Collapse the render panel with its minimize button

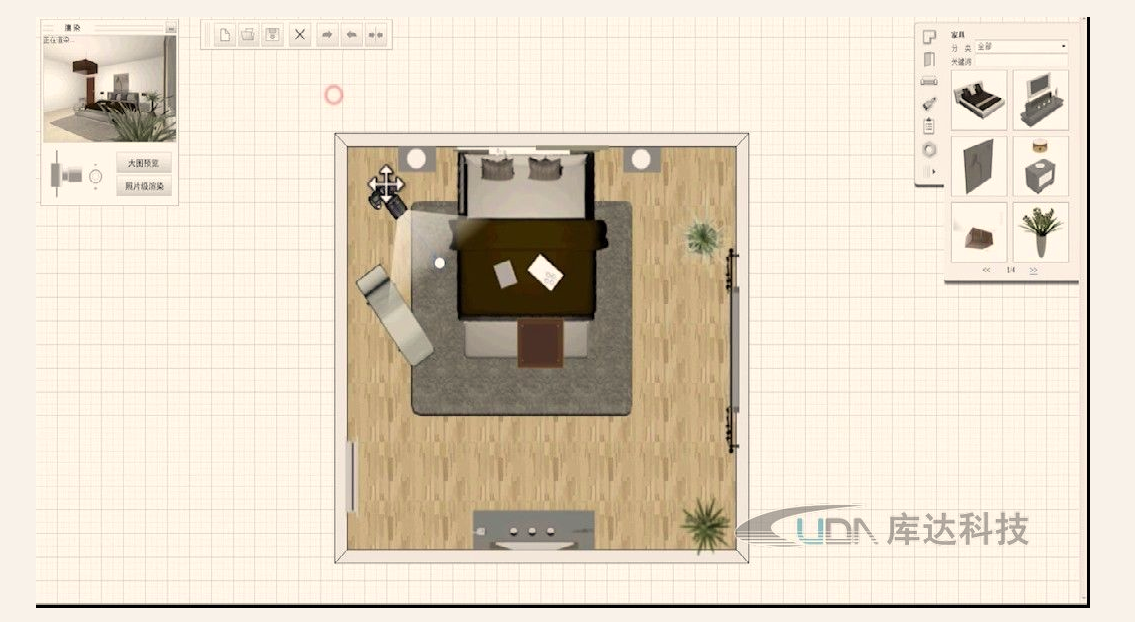pyautogui.click(x=171, y=28)
